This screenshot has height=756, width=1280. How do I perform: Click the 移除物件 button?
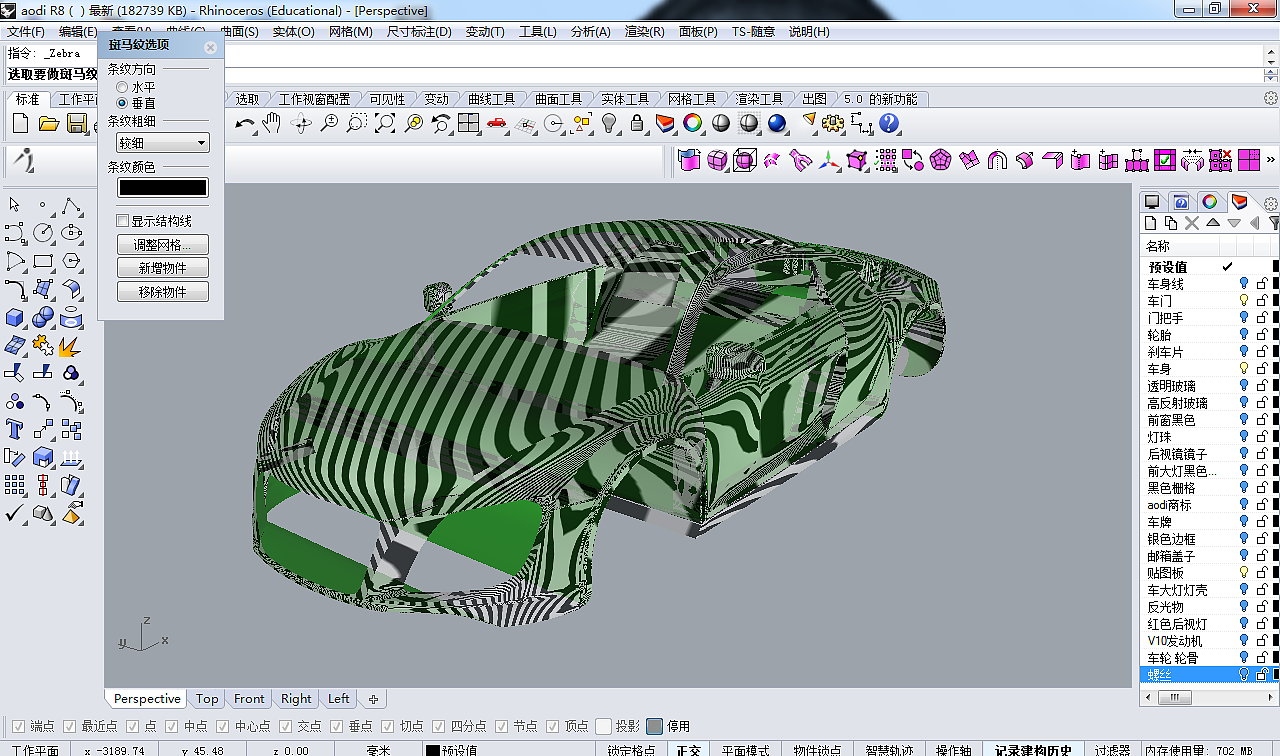[162, 292]
